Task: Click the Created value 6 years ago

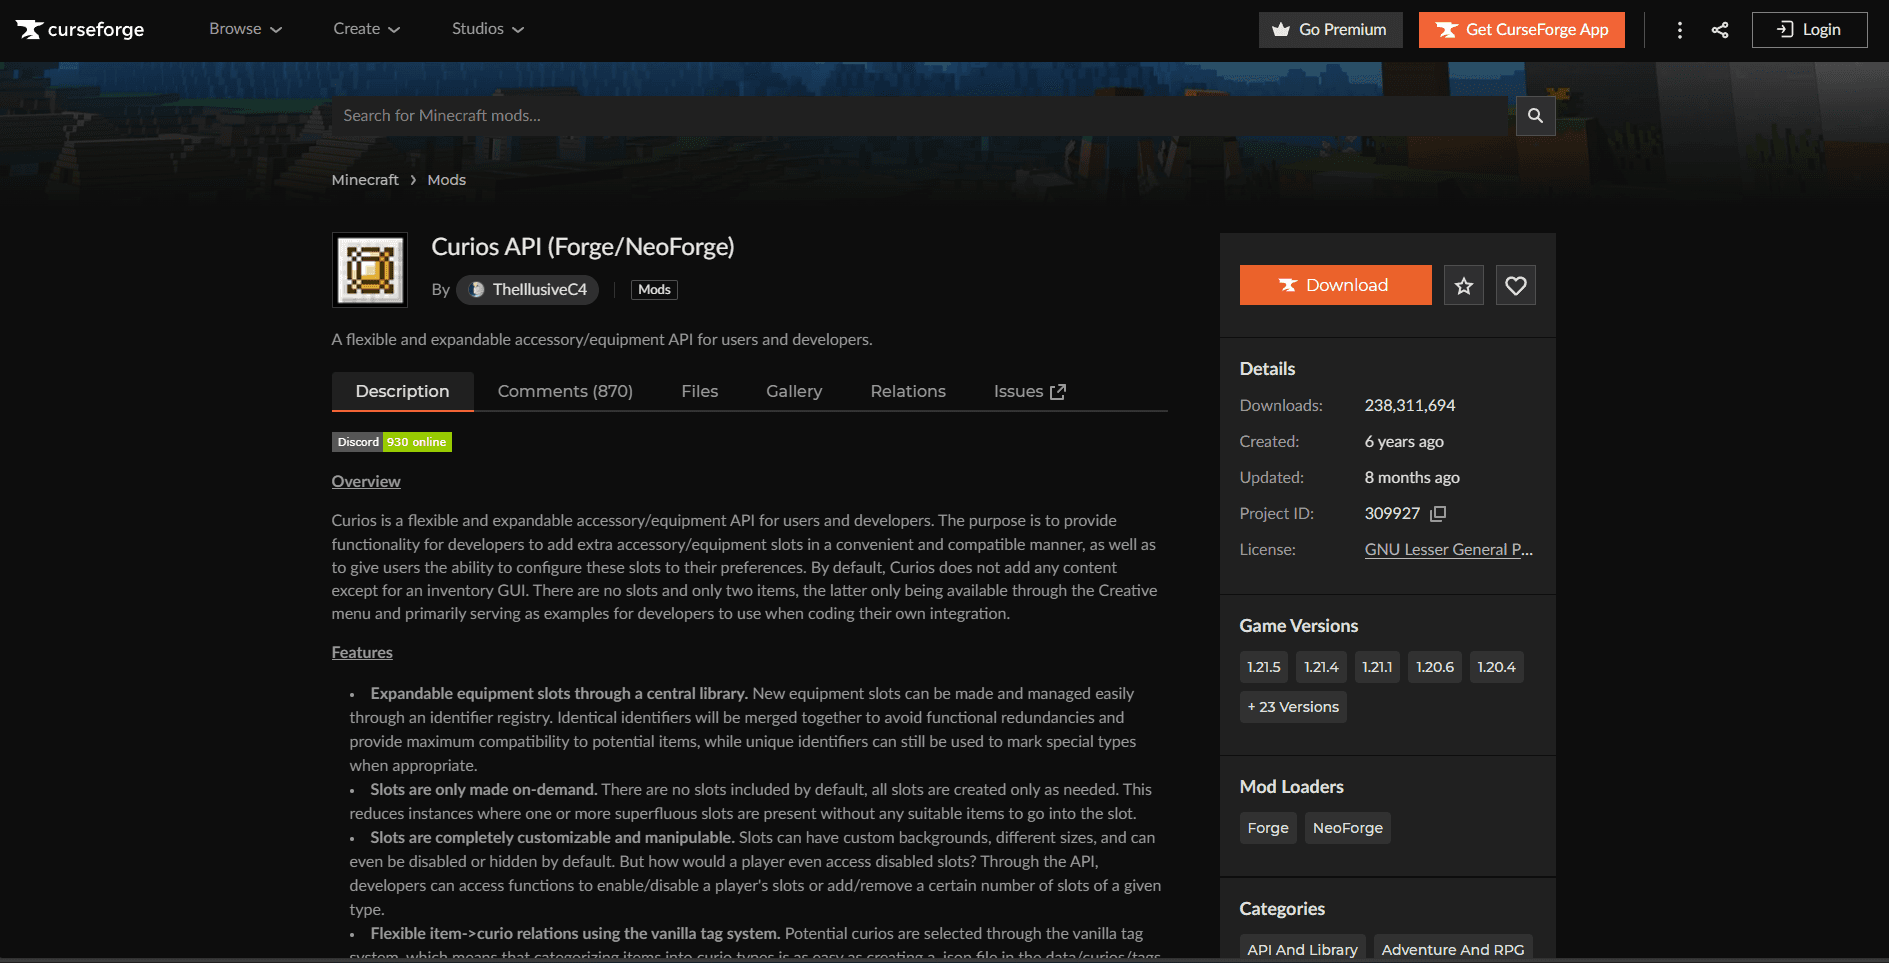Action: click(1404, 442)
